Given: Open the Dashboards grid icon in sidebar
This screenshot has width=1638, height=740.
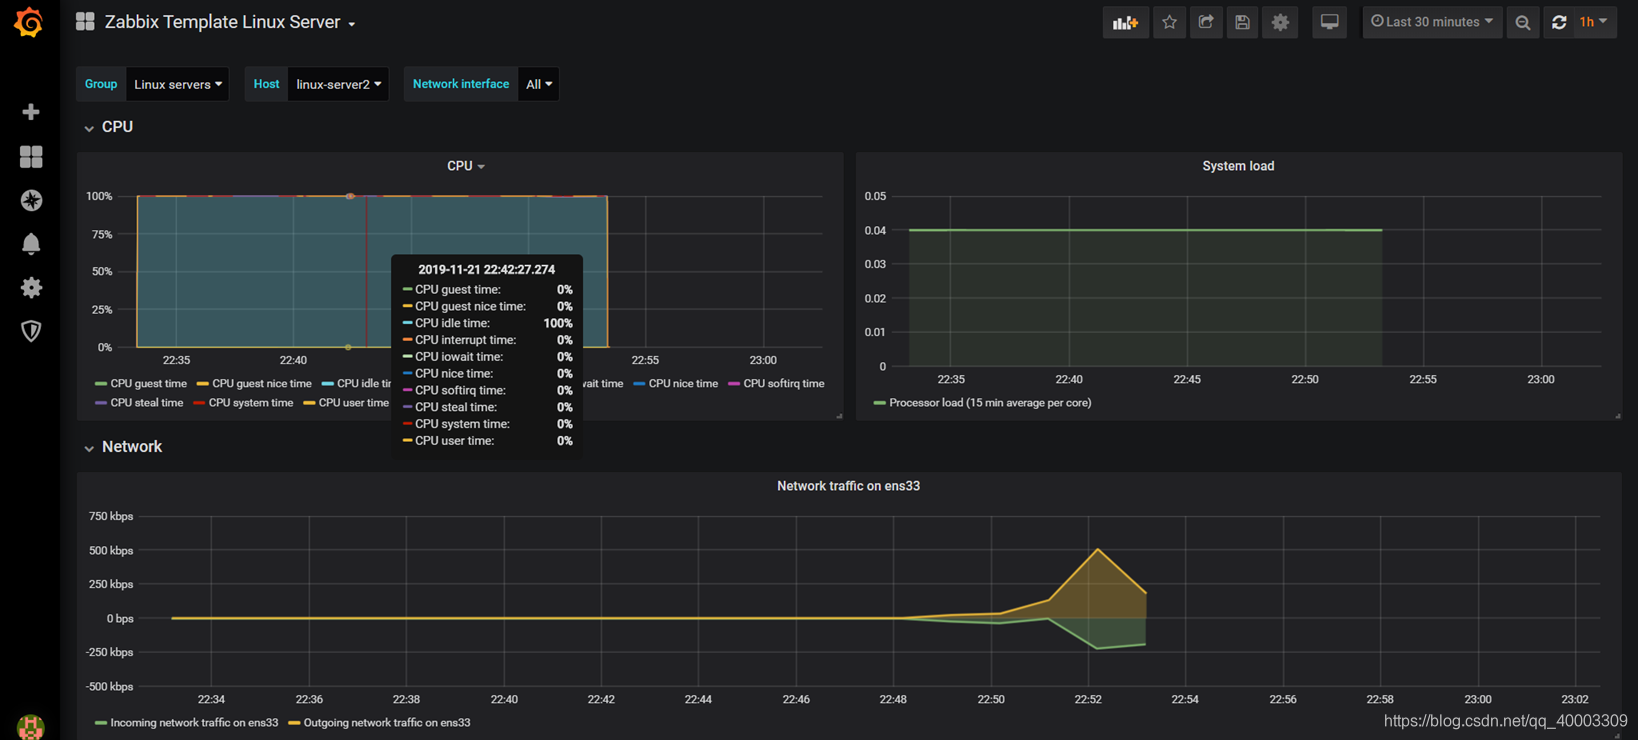Looking at the screenshot, I should (31, 156).
